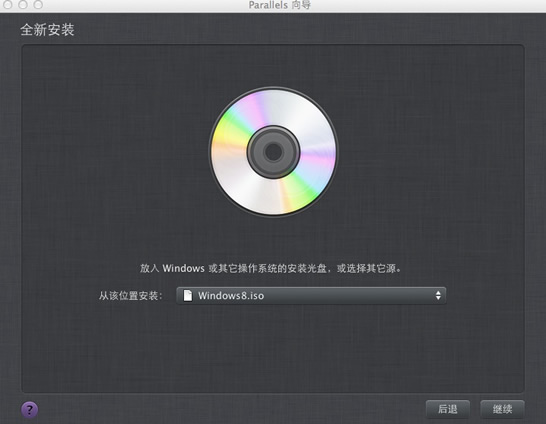546x424 pixels.
Task: Click the 从该位置安装 label
Action: 131,296
